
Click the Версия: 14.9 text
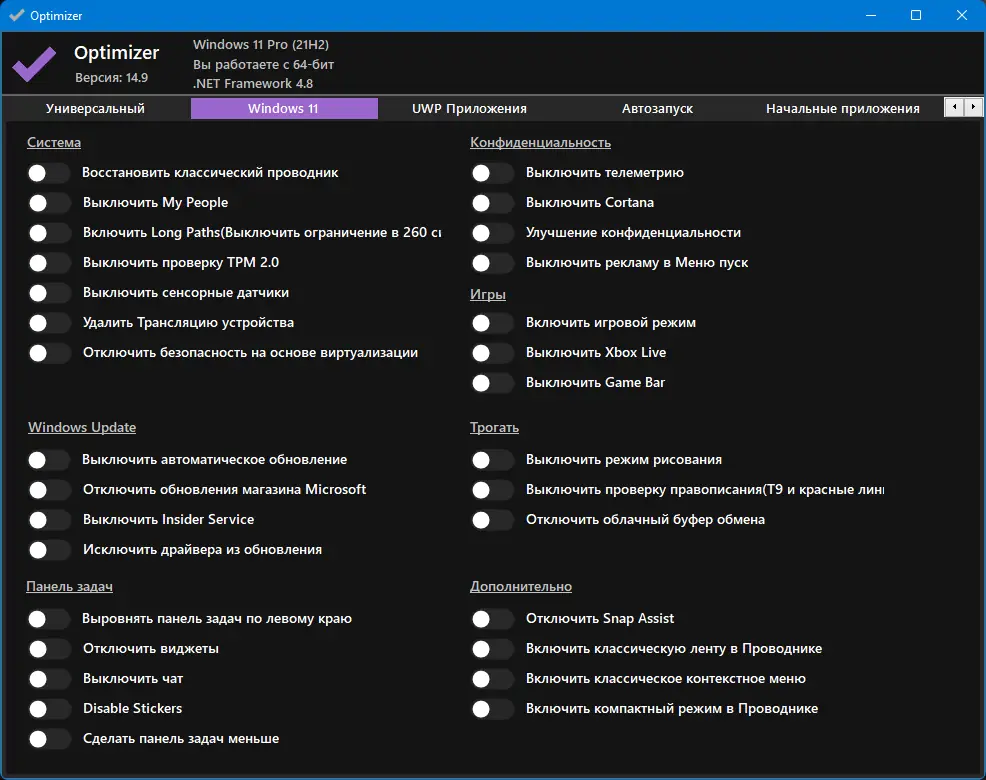pos(111,77)
